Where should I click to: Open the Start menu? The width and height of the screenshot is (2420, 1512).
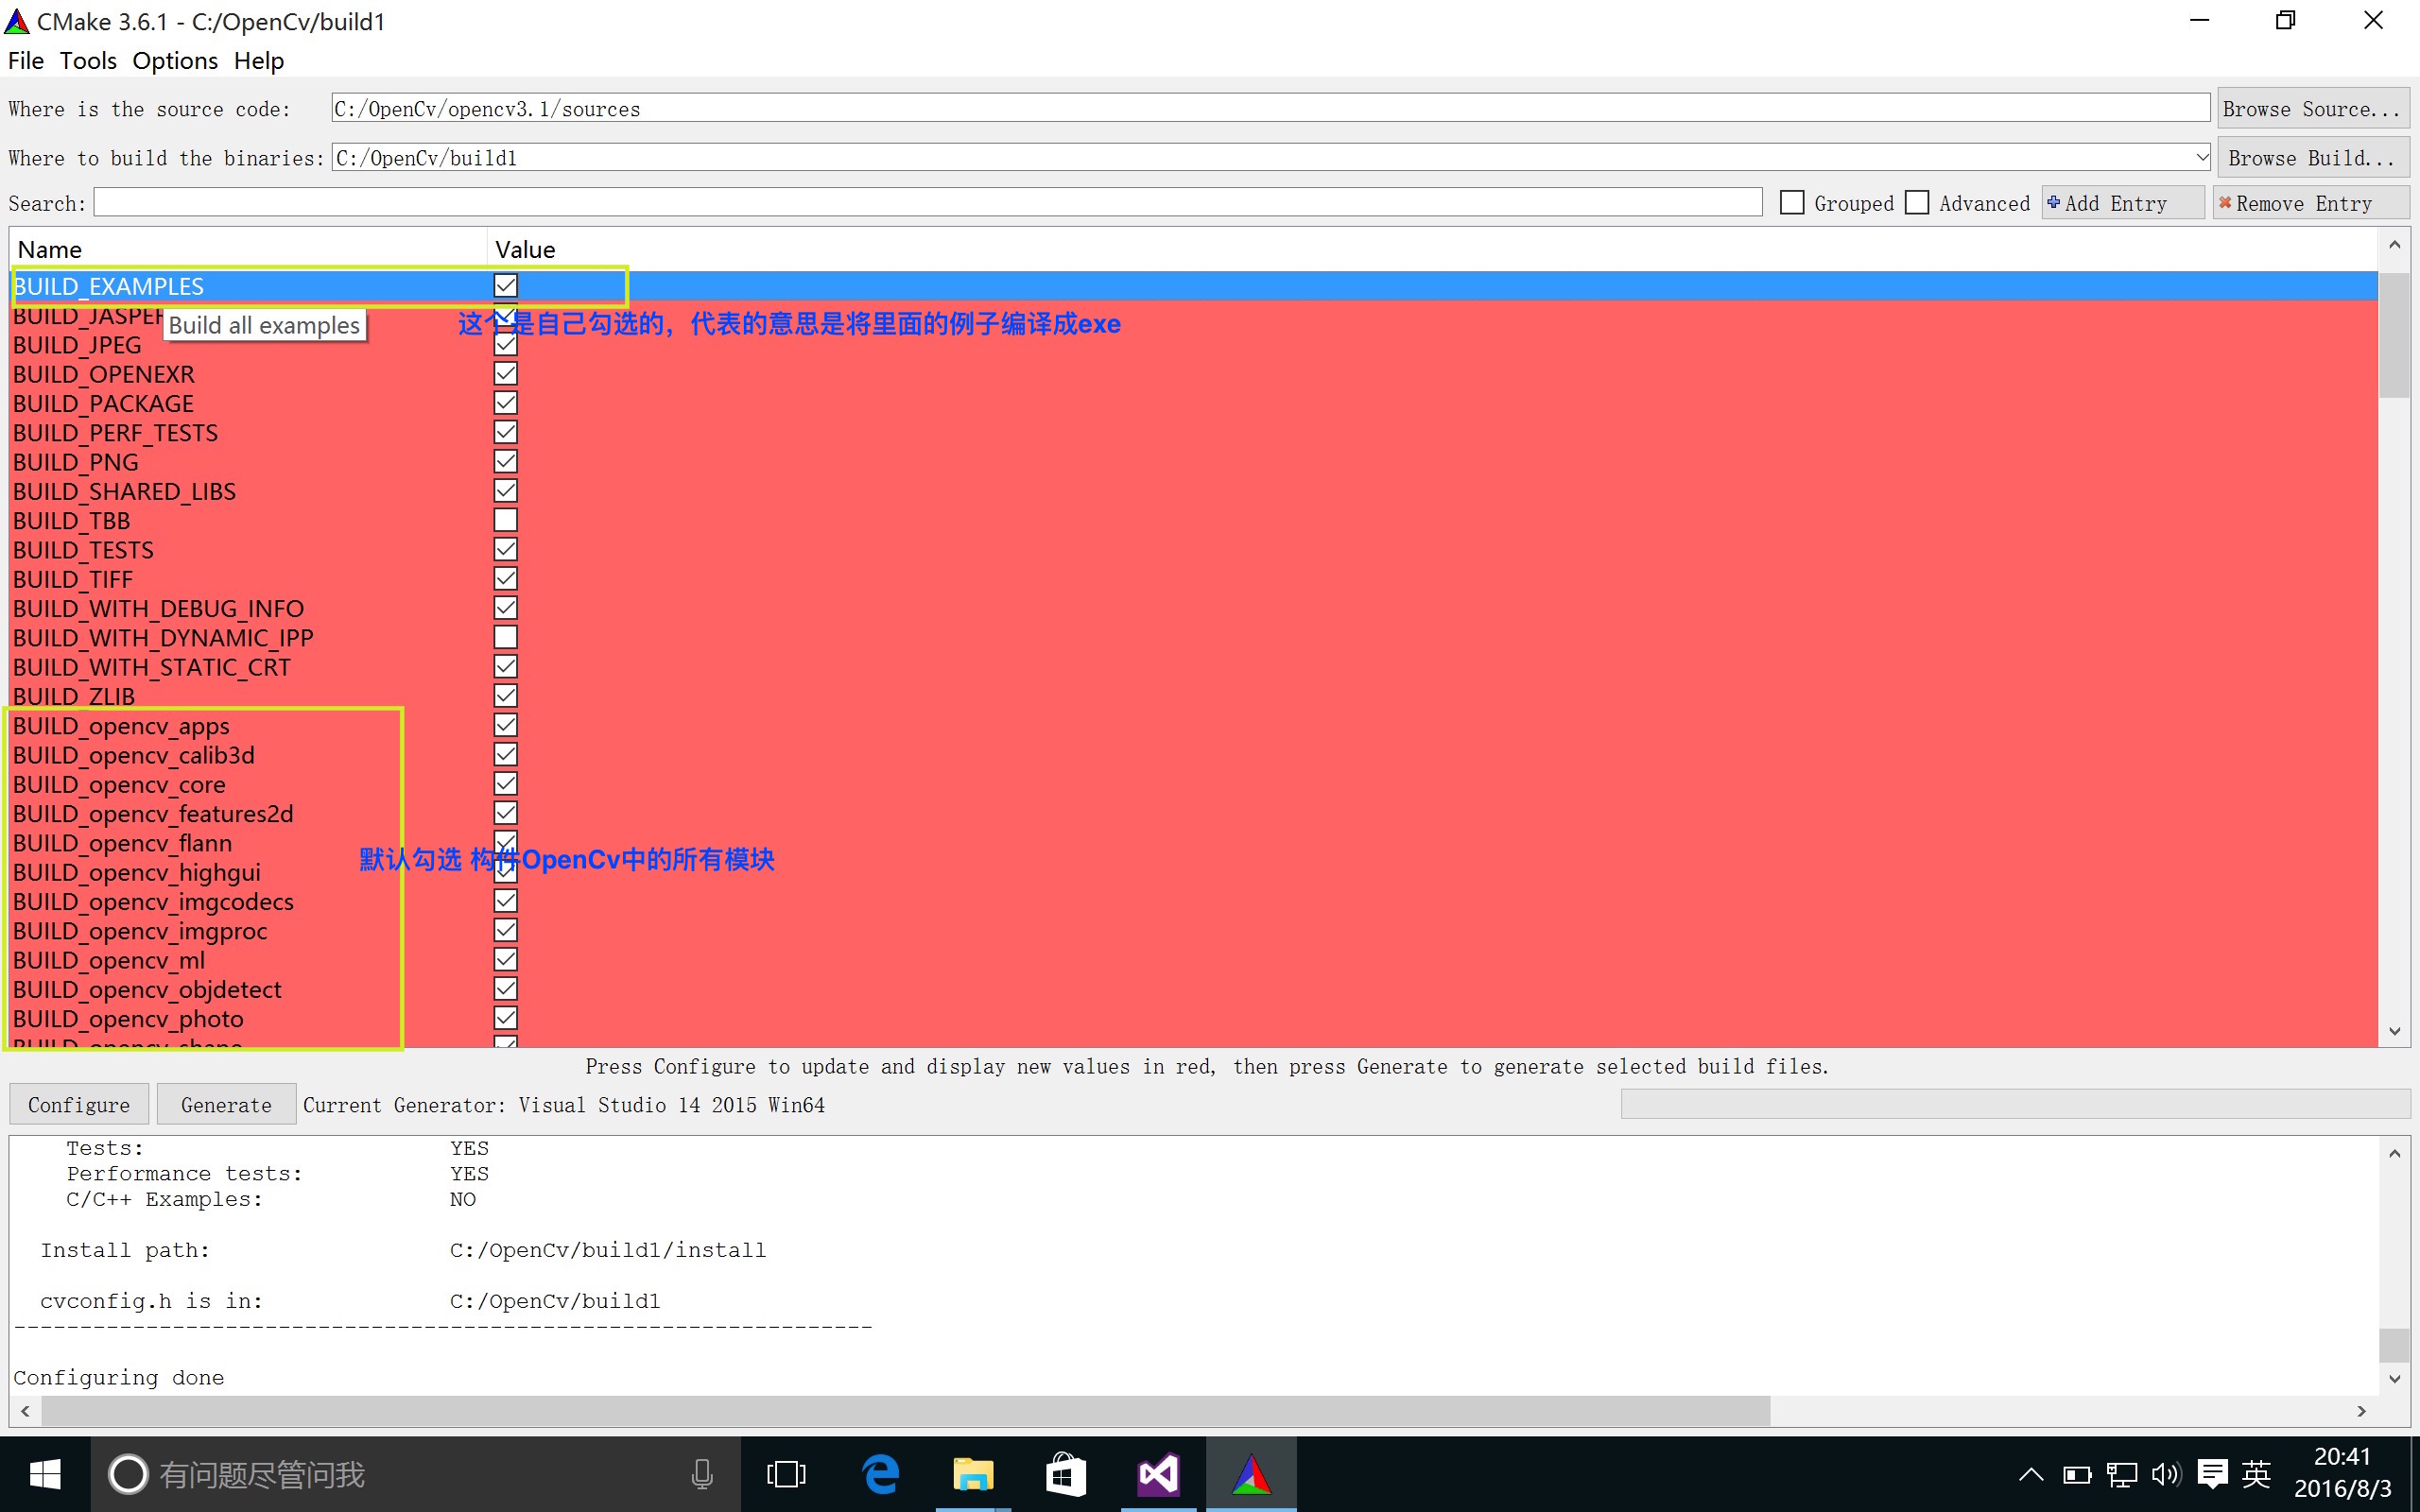(45, 1474)
